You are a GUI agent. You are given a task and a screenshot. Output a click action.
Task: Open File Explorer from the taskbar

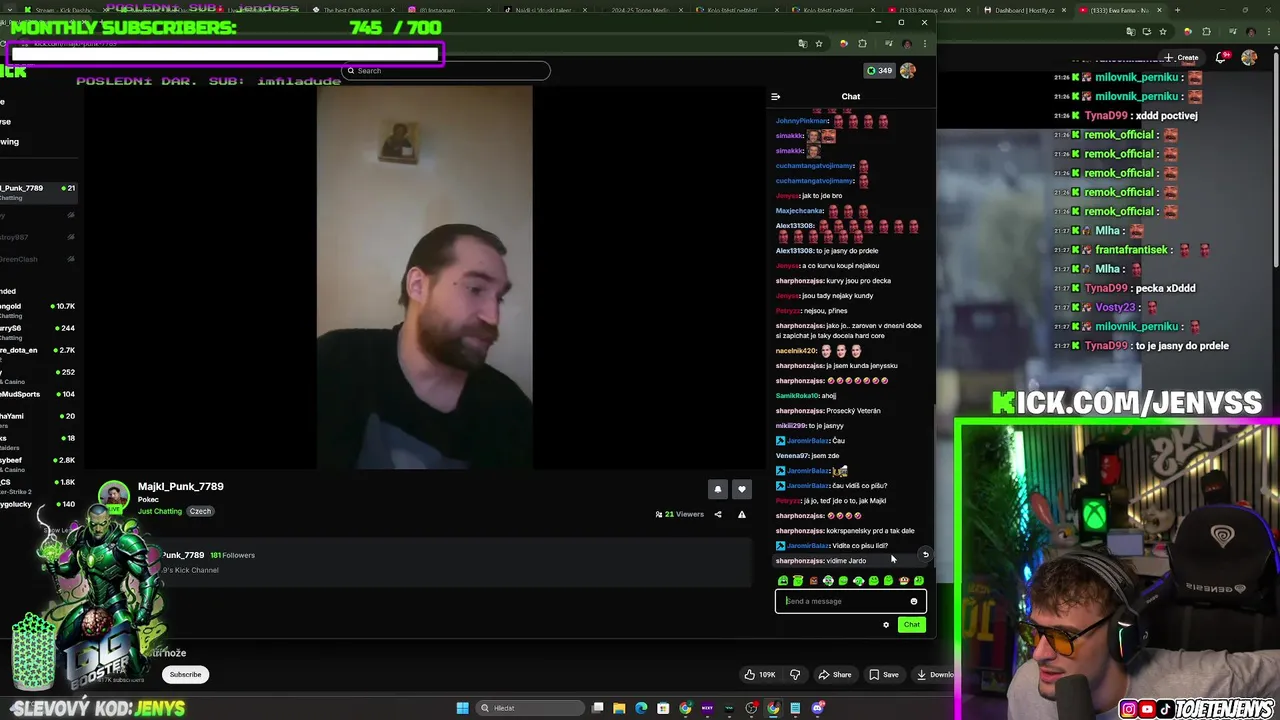(x=619, y=708)
